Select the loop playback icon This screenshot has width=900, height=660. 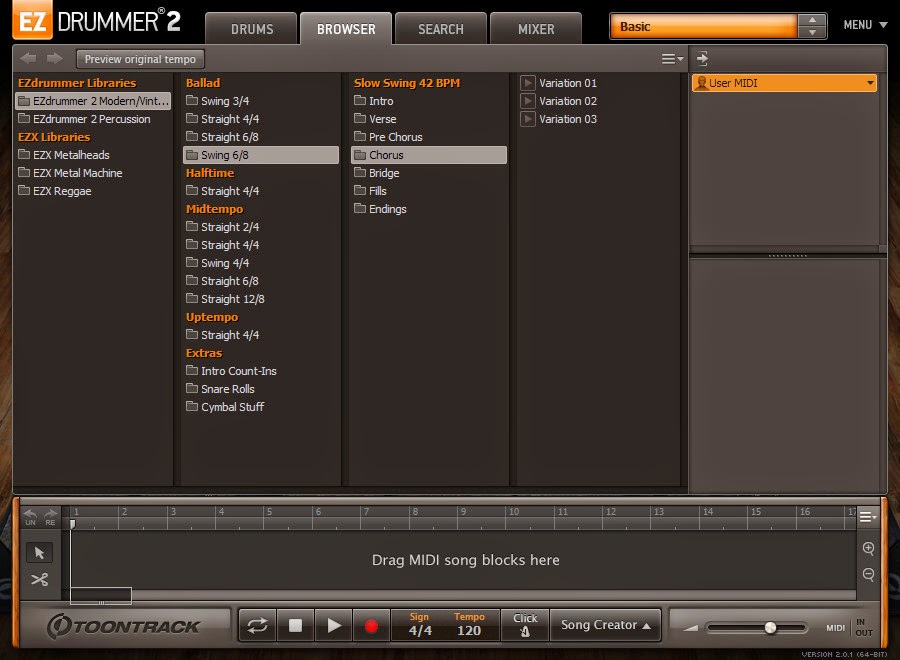[258, 625]
